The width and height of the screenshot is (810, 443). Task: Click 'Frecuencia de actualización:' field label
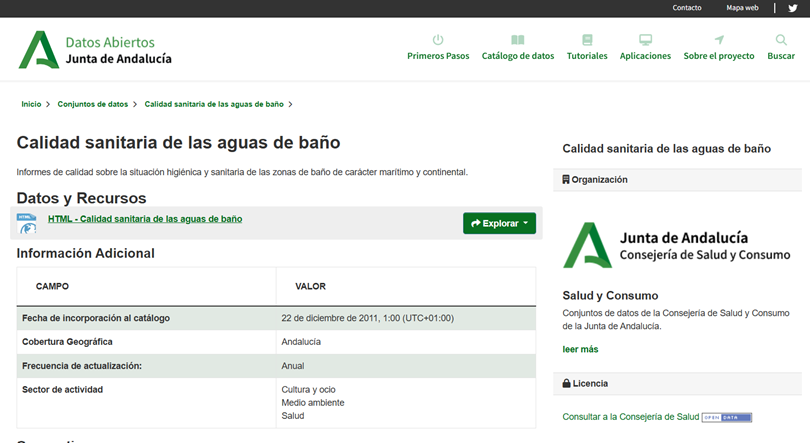(x=82, y=366)
